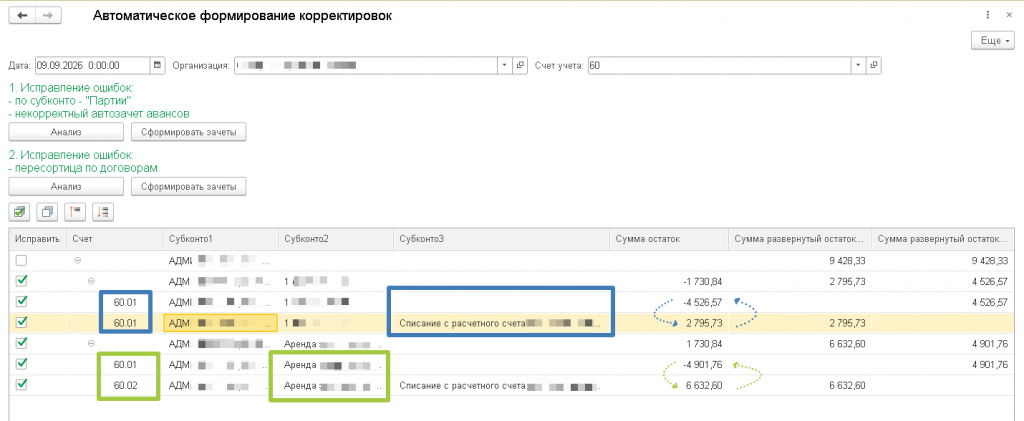The height and width of the screenshot is (421, 1024).
Task: Click Анализ under the first error section
Action: 66,132
